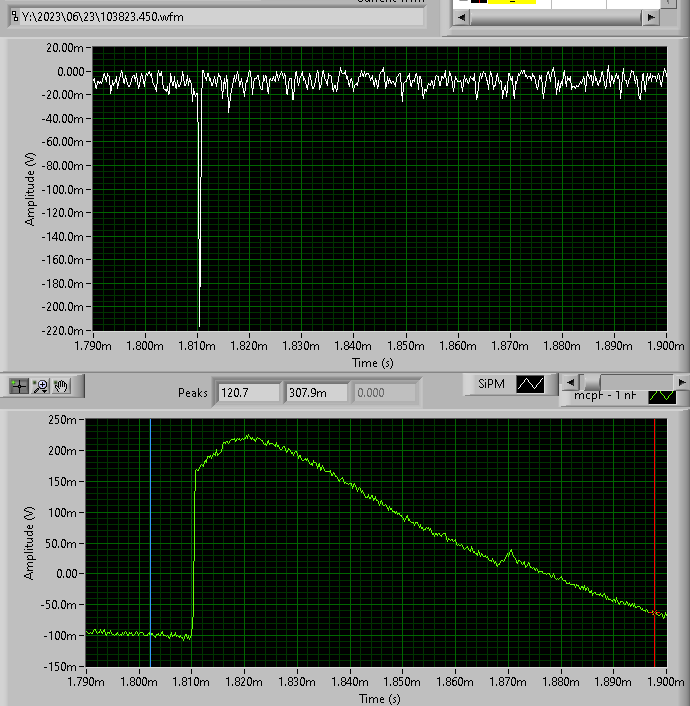The height and width of the screenshot is (706, 690).
Task: Click the Peaks field showing 307.9m
Action: point(317,393)
